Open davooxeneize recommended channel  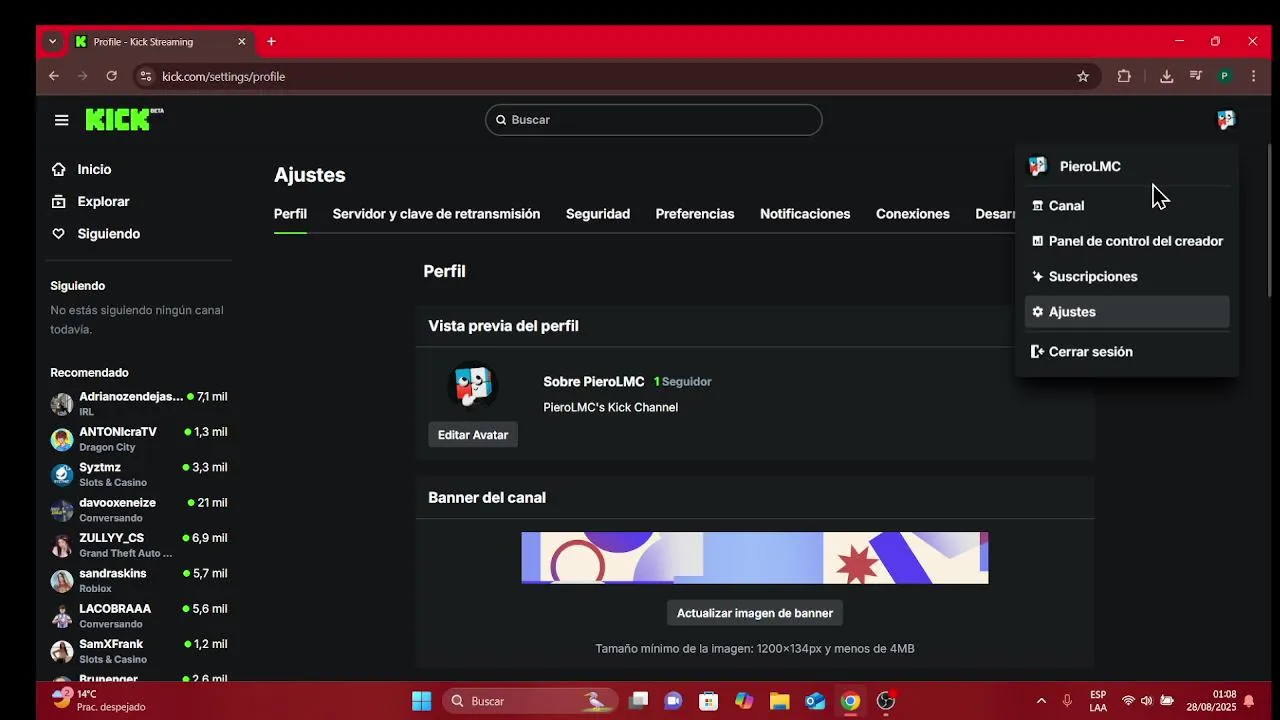pos(140,510)
